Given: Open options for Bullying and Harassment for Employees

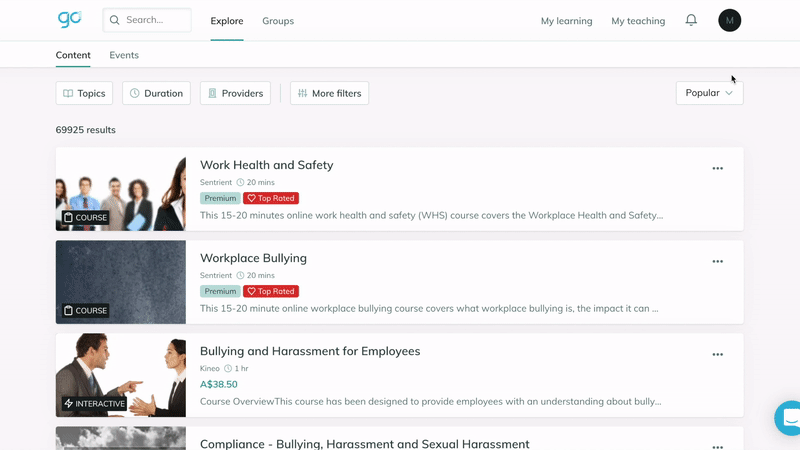Looking at the screenshot, I should 717,355.
